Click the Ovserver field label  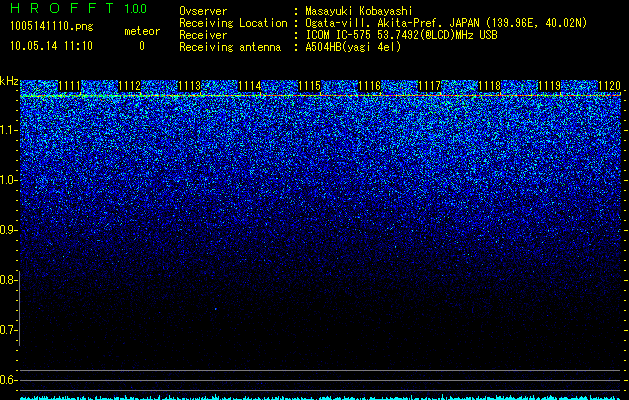click(203, 12)
